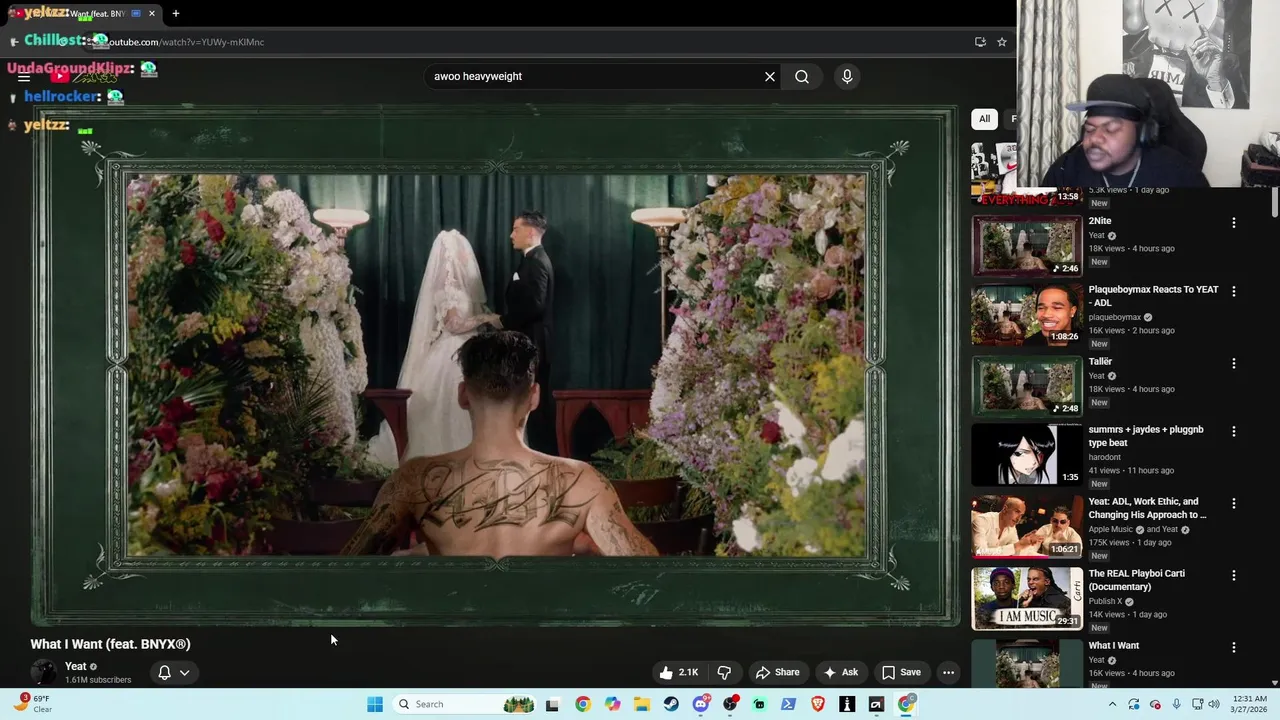
Task: Open options menu for What I Want suggestion
Action: (1233, 647)
